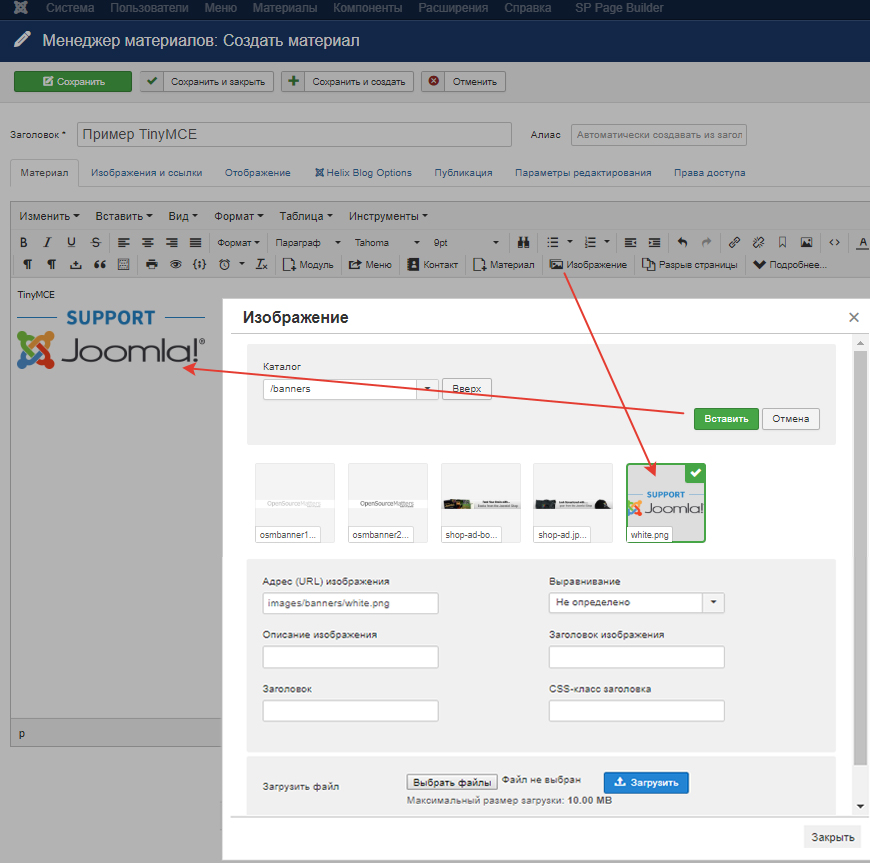Toggle the preview eye icon

click(x=175, y=265)
